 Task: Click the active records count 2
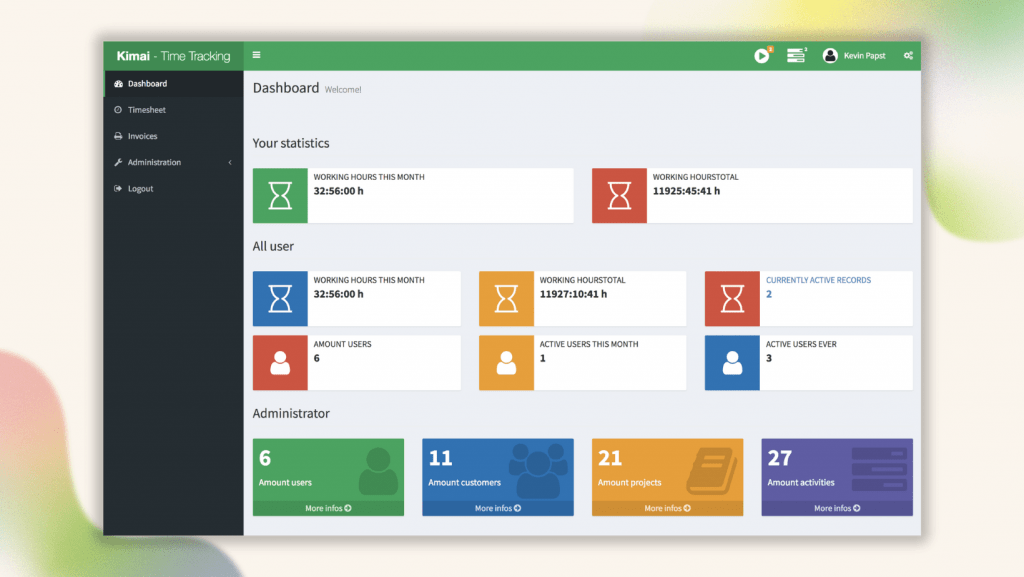(769, 294)
